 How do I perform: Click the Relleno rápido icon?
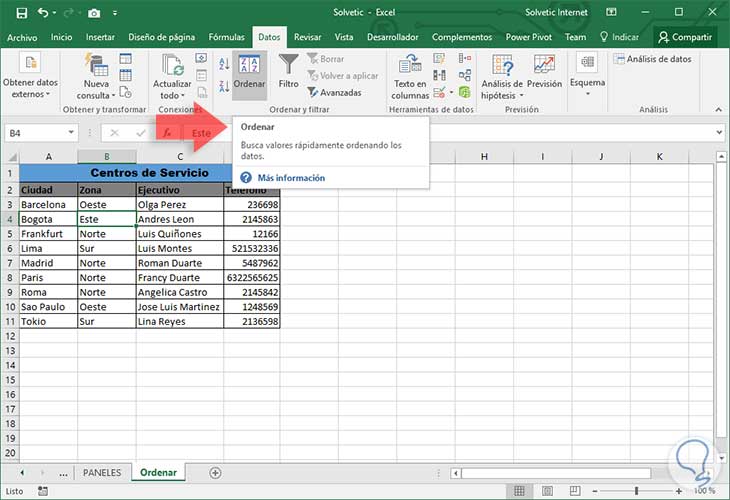[x=439, y=58]
